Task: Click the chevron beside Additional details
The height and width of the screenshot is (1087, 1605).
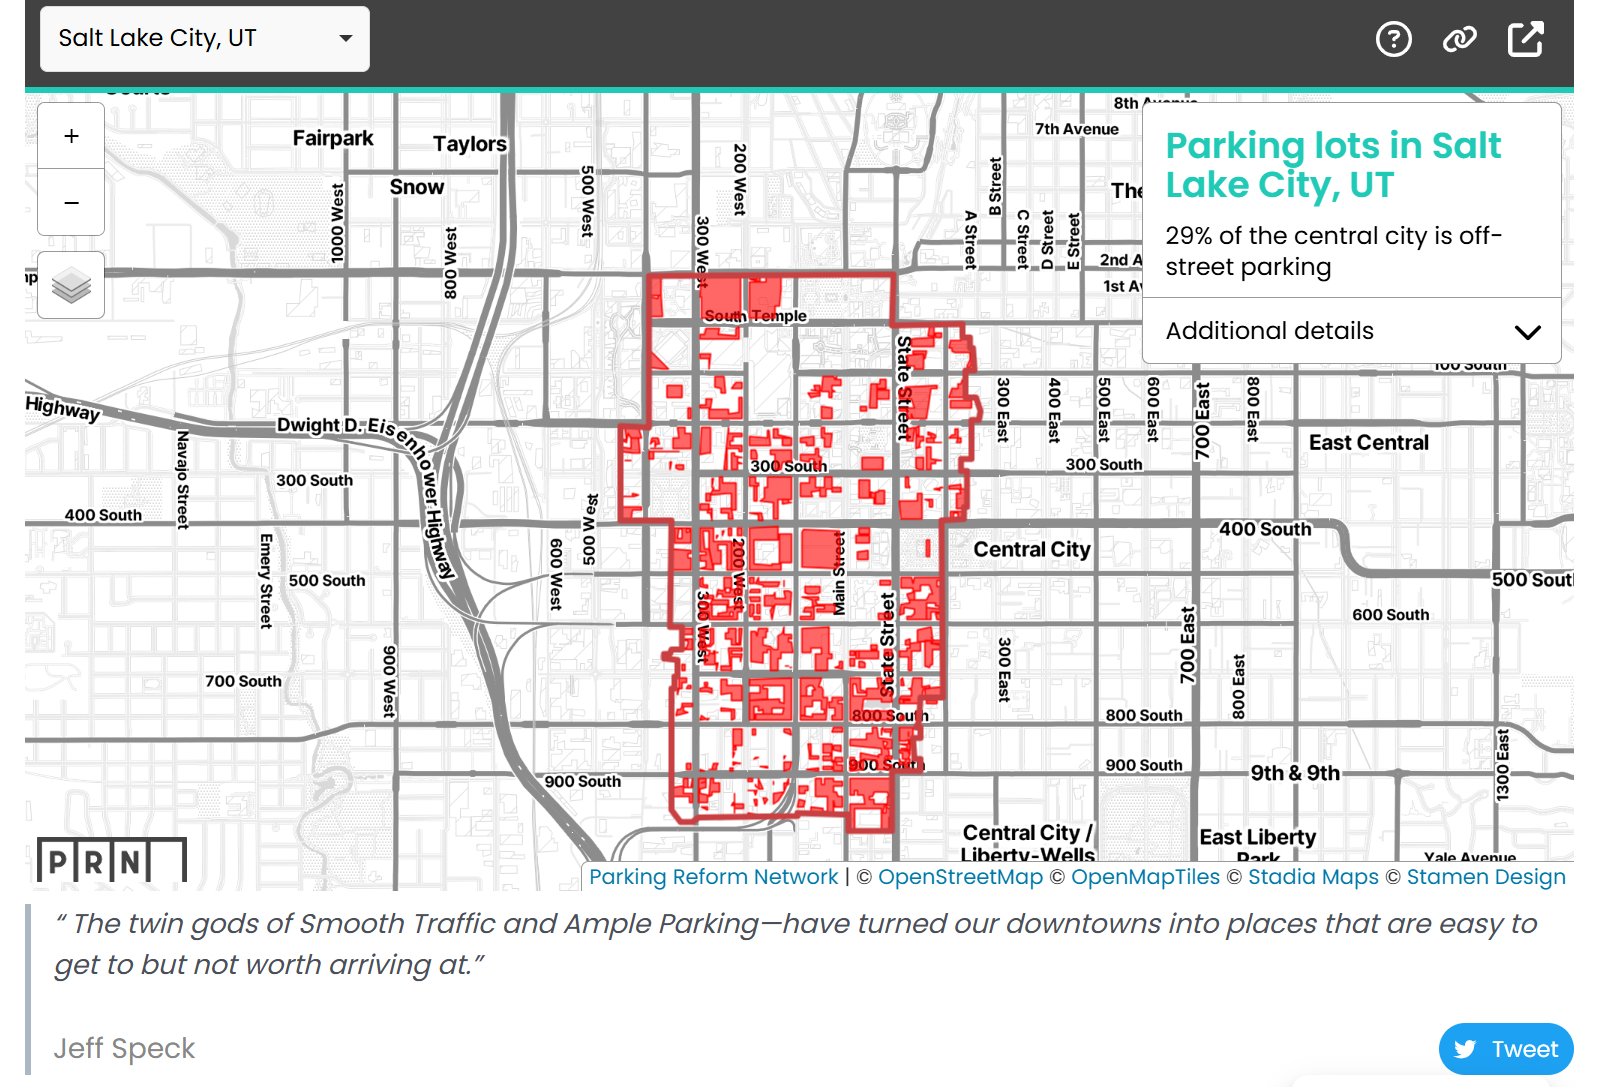Action: coord(1527,332)
